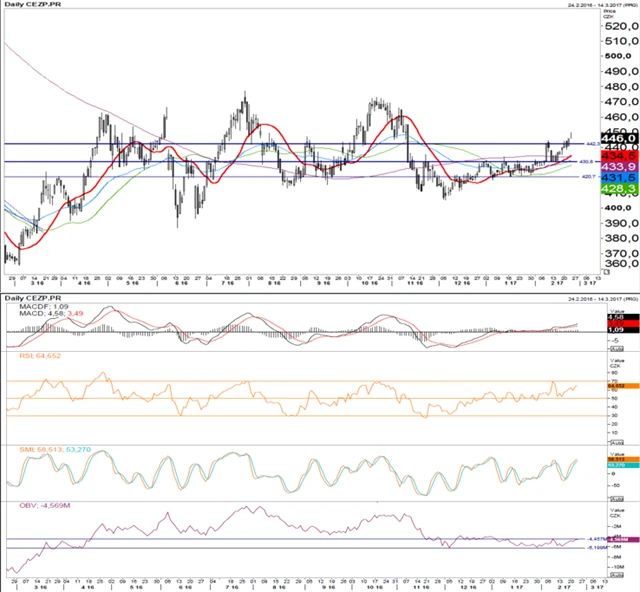
Task: Click the 420,7 support line label
Action: pos(590,177)
